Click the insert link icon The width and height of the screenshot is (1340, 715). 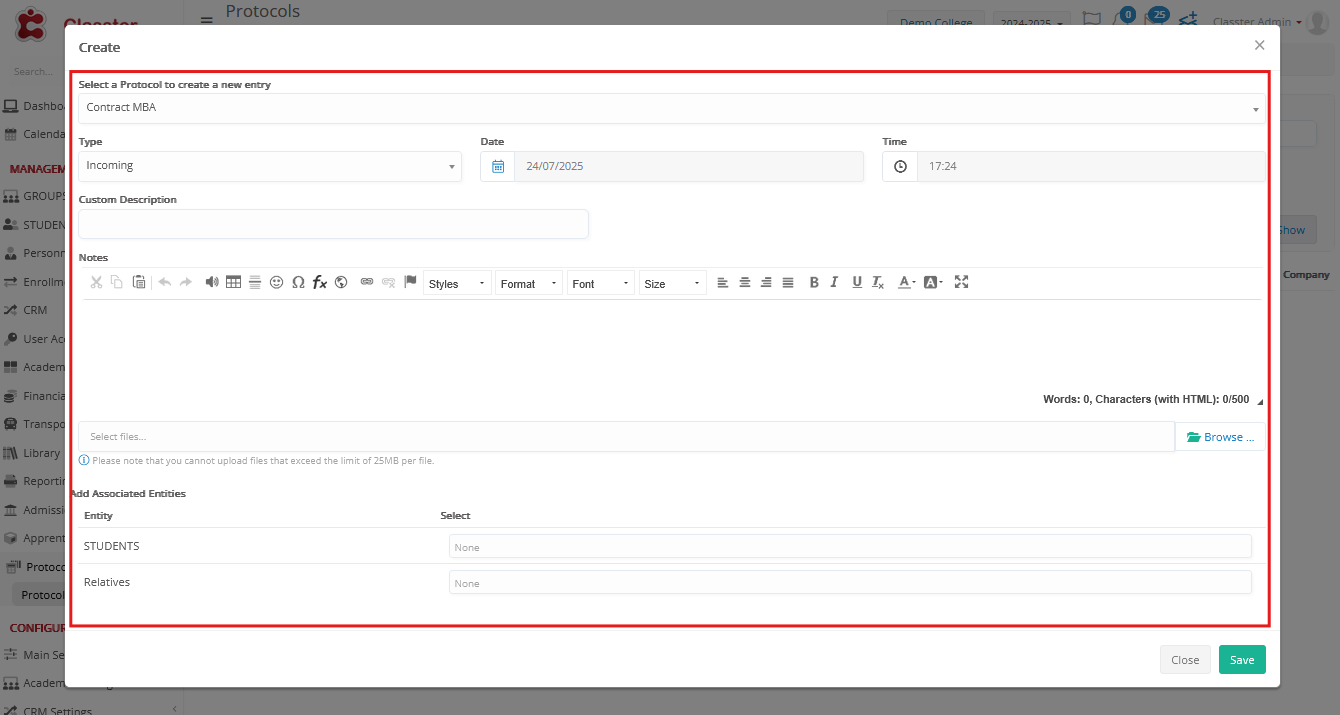pyautogui.click(x=367, y=283)
